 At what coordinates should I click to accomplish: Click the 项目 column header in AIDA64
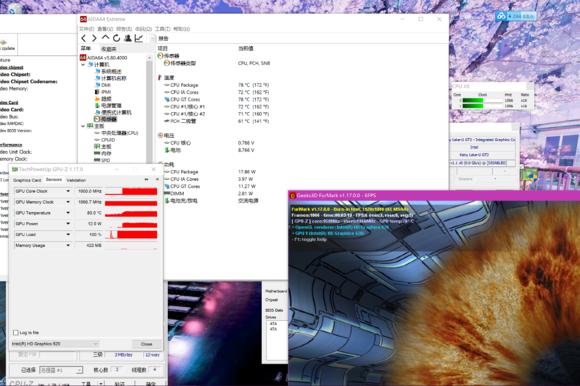(163, 48)
